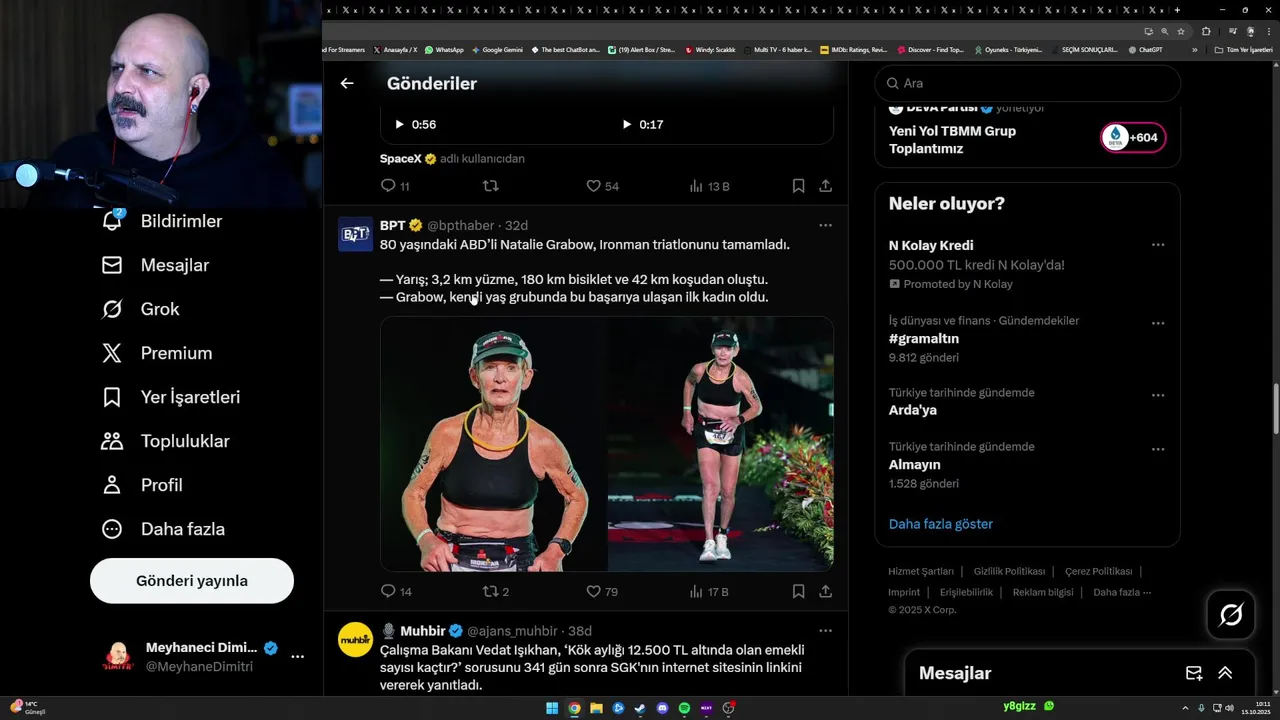Reply to the SpaceX post with 11 comments
Viewport: 1280px width, 720px height.
click(x=395, y=186)
